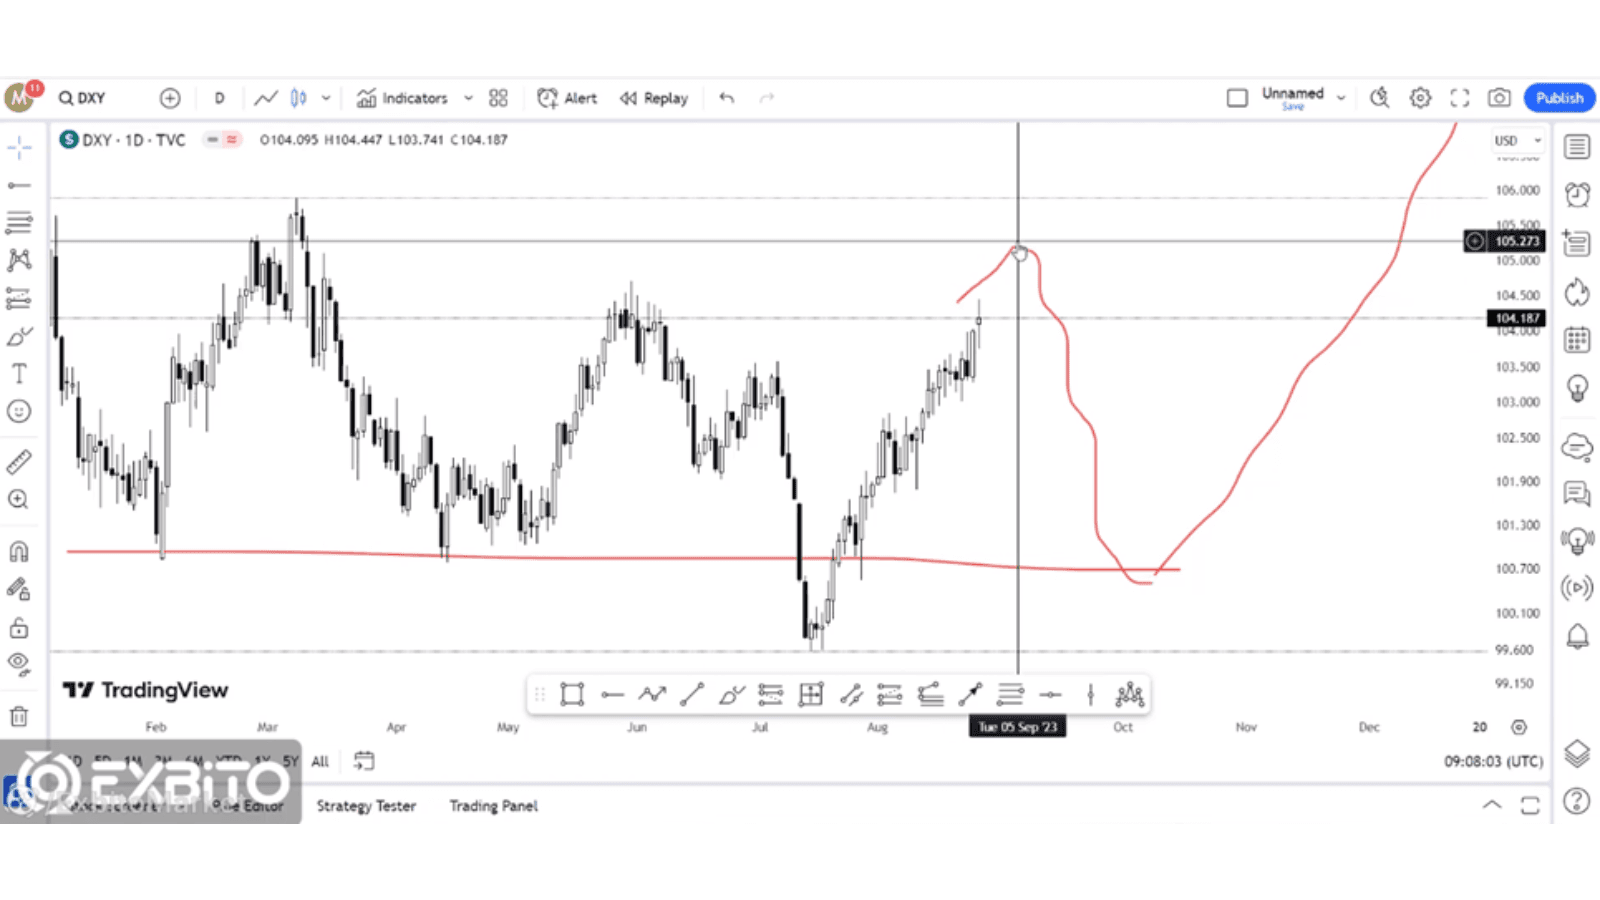The height and width of the screenshot is (900, 1600).
Task: Open the ideas lightbulb panel
Action: click(x=1577, y=388)
